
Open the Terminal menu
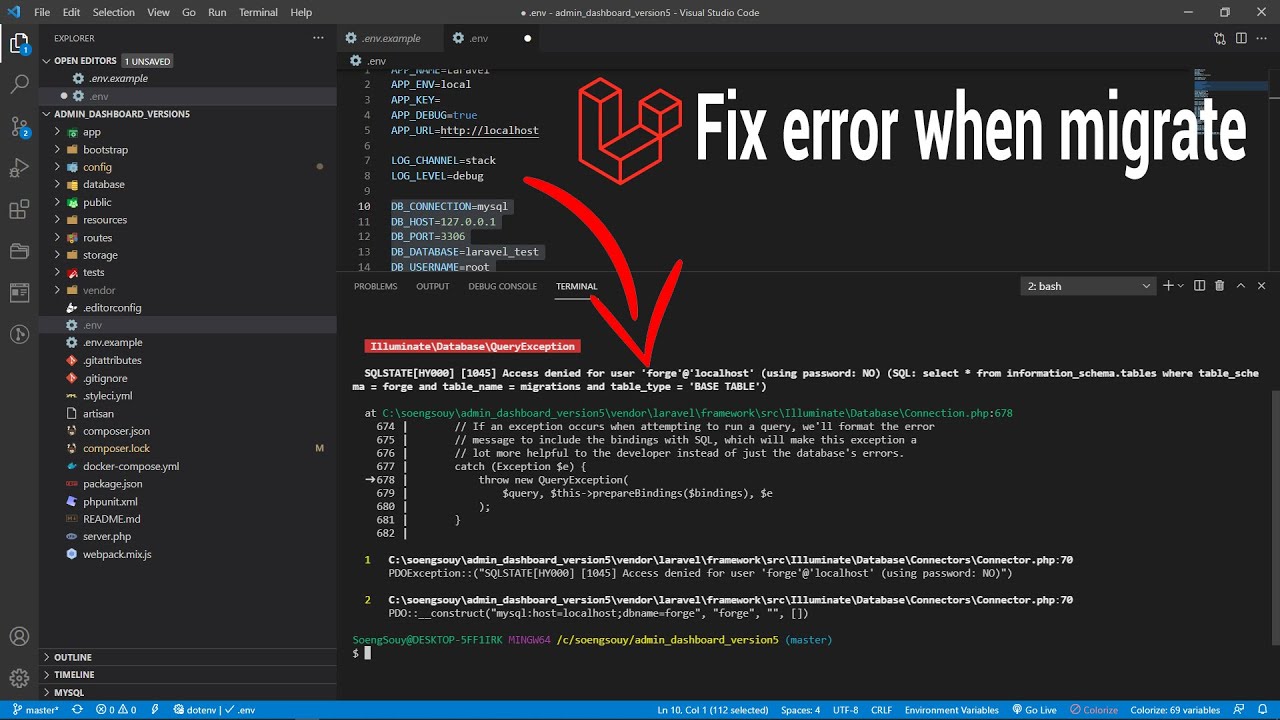[x=258, y=12]
